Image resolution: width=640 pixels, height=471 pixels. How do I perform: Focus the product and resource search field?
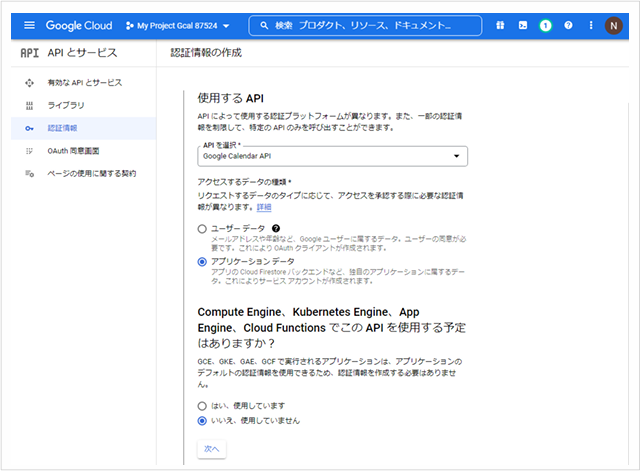365,25
